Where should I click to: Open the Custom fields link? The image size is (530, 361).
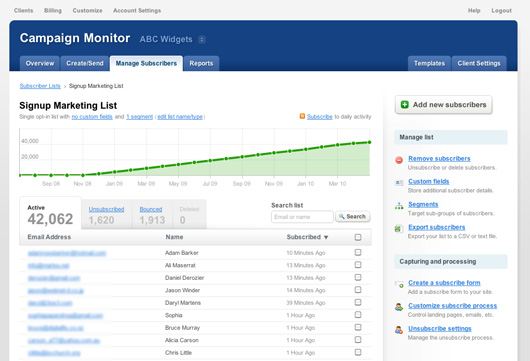429,182
